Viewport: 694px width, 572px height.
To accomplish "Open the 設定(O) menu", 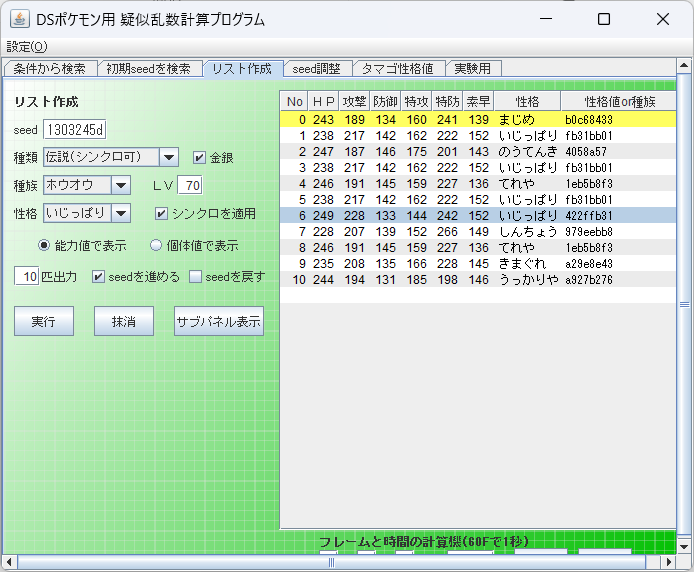I will (27, 46).
